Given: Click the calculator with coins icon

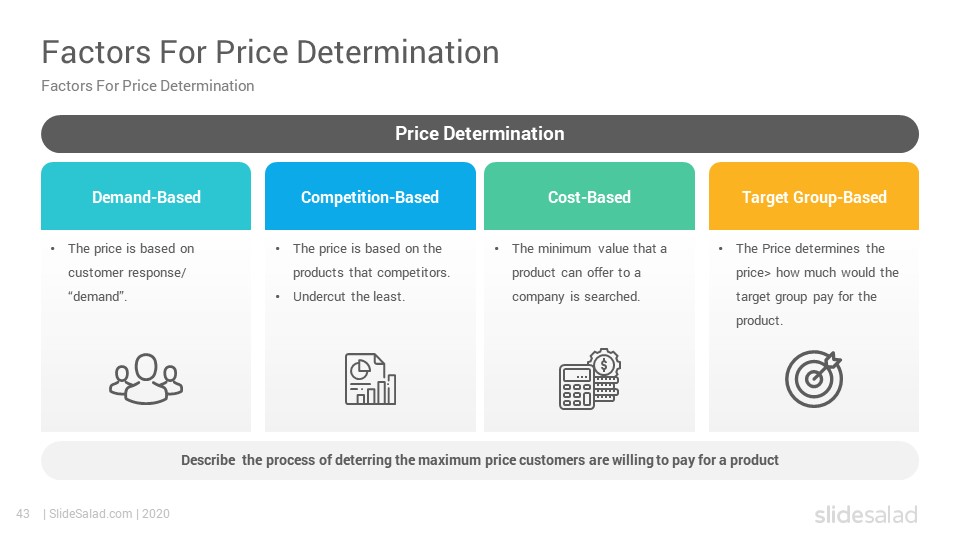Looking at the screenshot, I should pos(590,379).
